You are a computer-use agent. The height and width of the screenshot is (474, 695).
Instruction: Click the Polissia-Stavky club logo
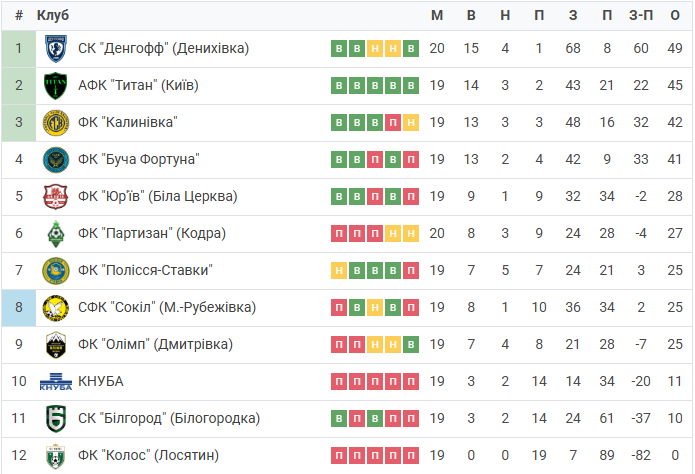coord(56,270)
